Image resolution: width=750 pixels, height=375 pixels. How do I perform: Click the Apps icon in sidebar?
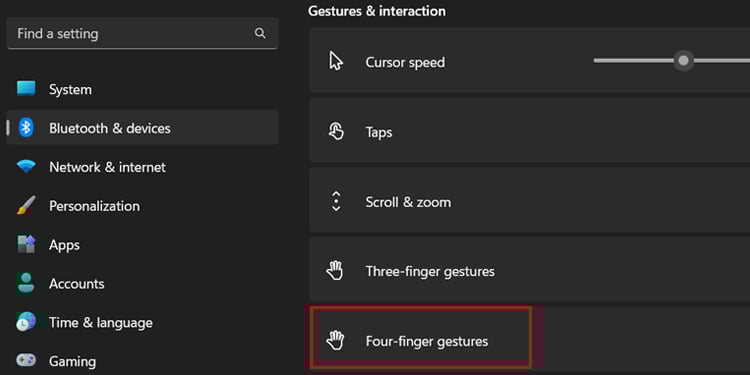point(26,244)
